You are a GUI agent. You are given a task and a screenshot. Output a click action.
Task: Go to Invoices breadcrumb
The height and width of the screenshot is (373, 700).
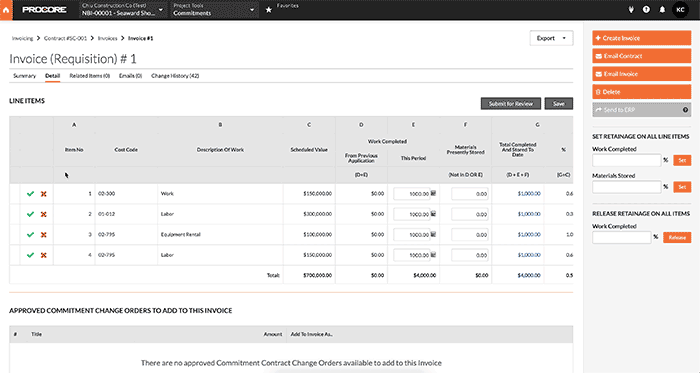[108, 38]
